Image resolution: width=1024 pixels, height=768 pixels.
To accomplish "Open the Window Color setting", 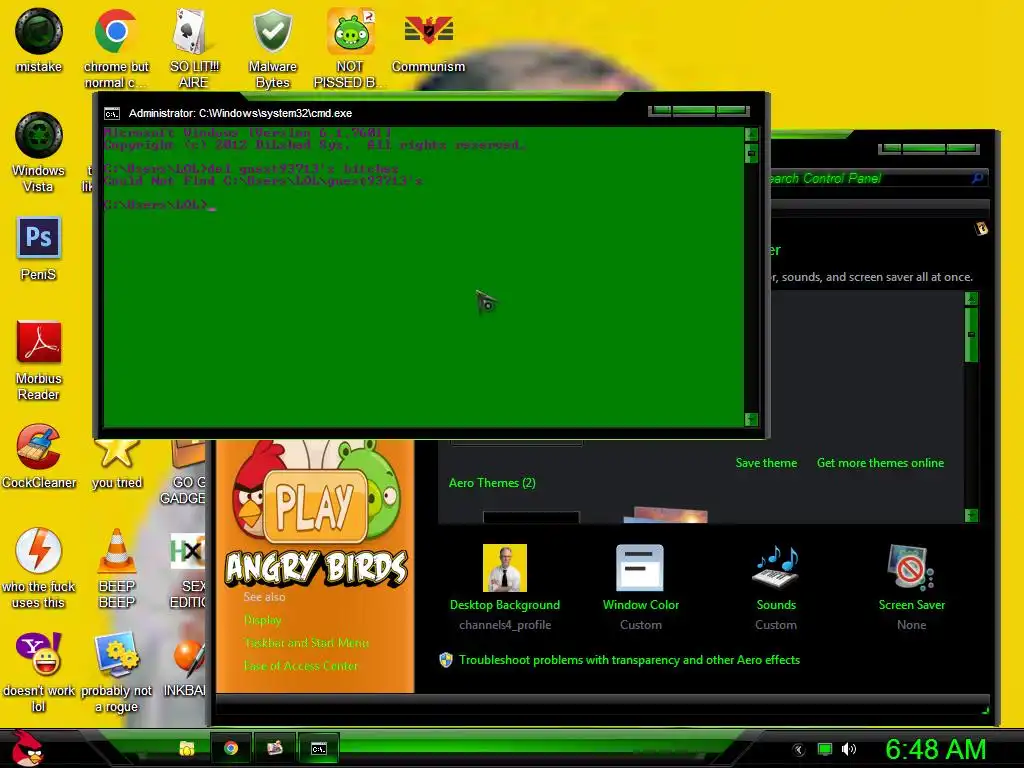I will pyautogui.click(x=641, y=587).
